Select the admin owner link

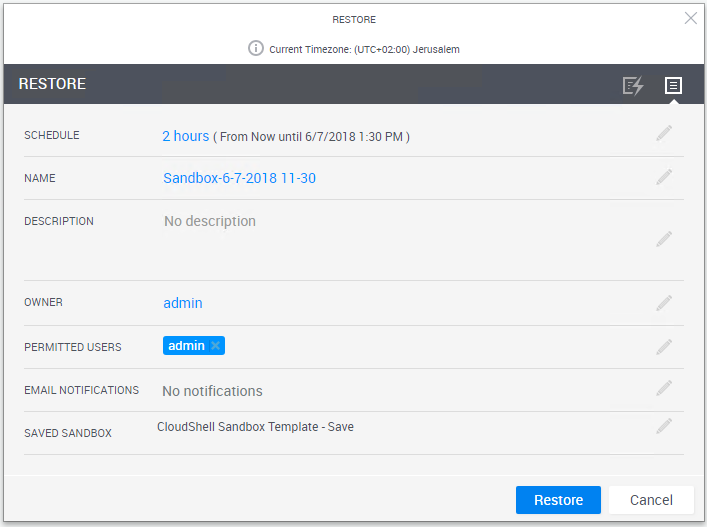click(x=183, y=303)
